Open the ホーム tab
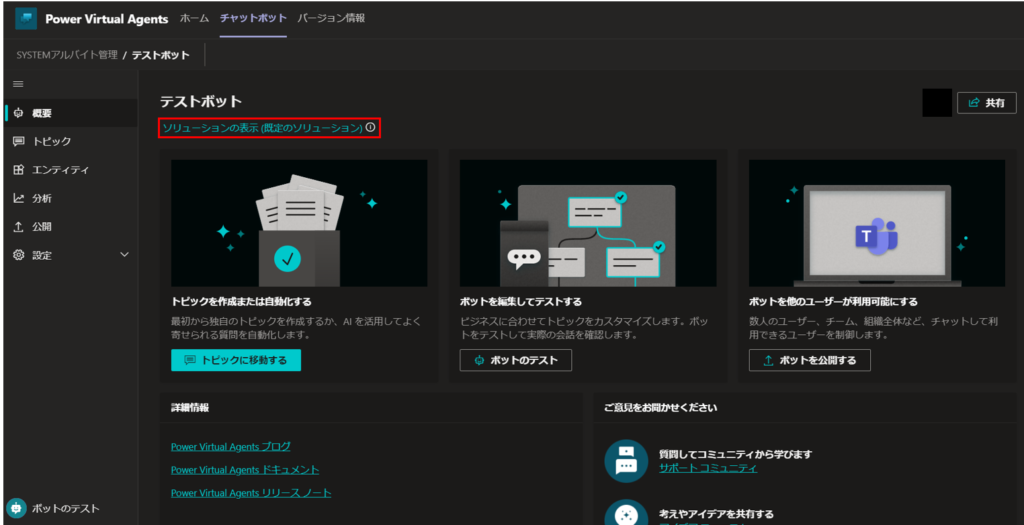 194,18
